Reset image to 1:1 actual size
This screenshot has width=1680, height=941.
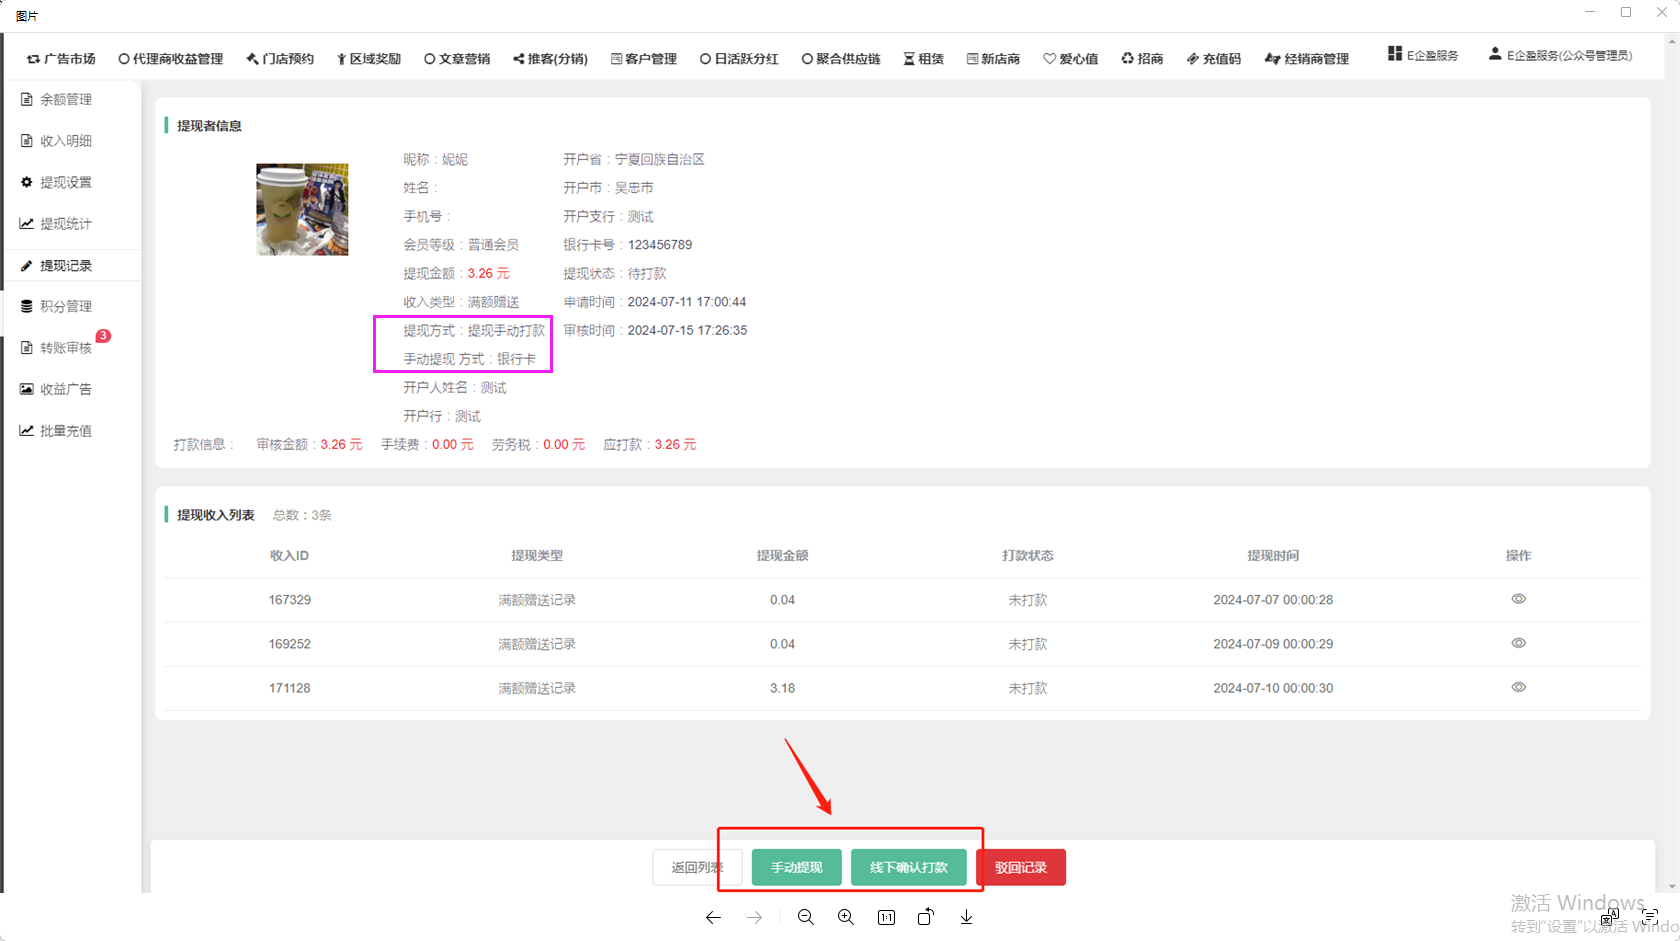click(886, 917)
